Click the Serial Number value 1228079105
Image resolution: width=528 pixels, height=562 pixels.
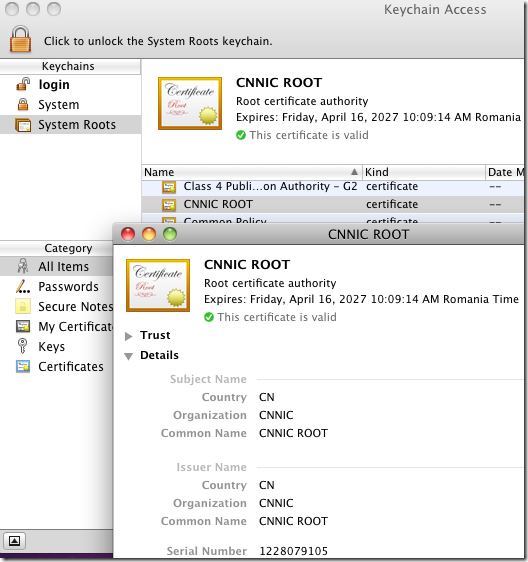(293, 551)
